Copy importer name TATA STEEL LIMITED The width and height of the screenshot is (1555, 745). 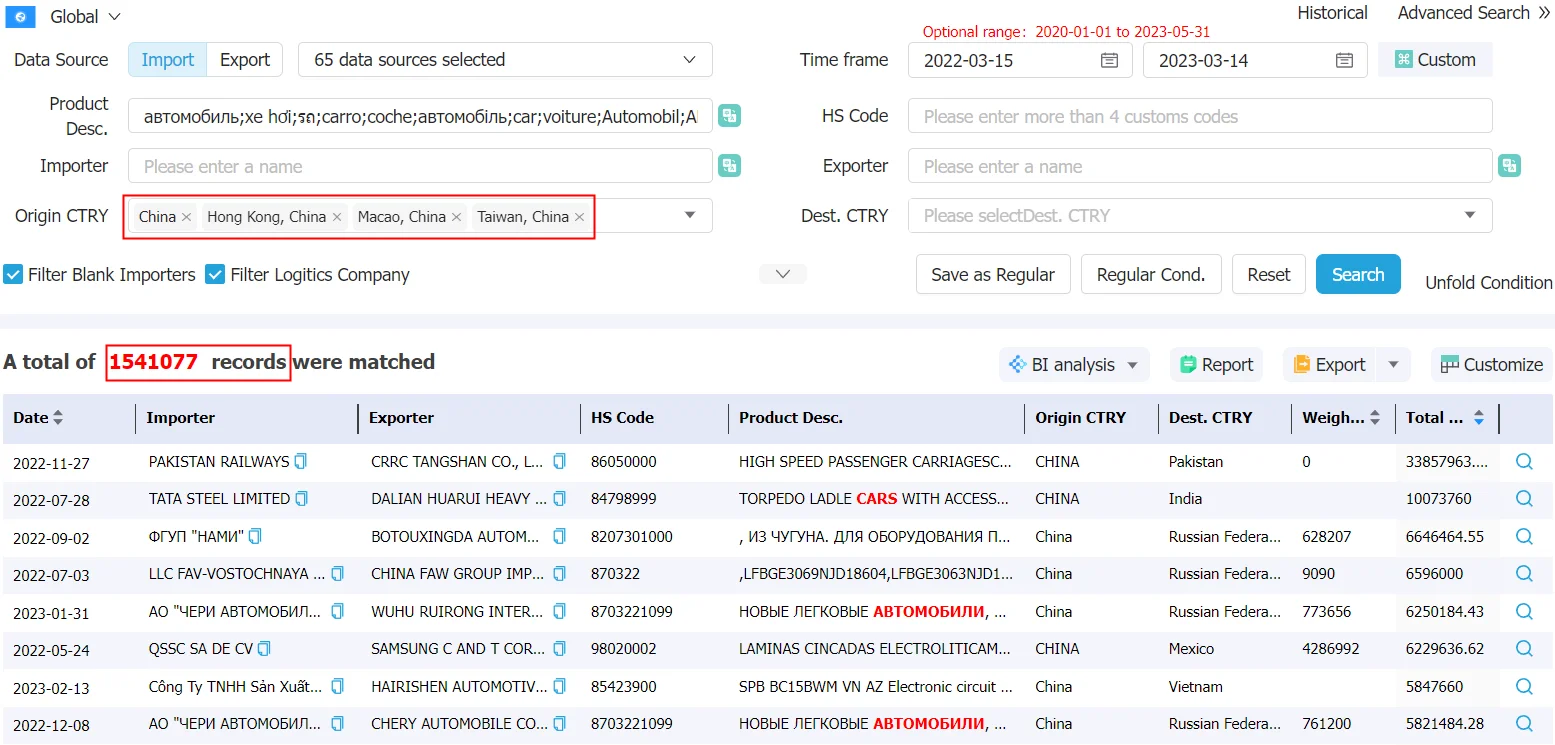(x=302, y=499)
